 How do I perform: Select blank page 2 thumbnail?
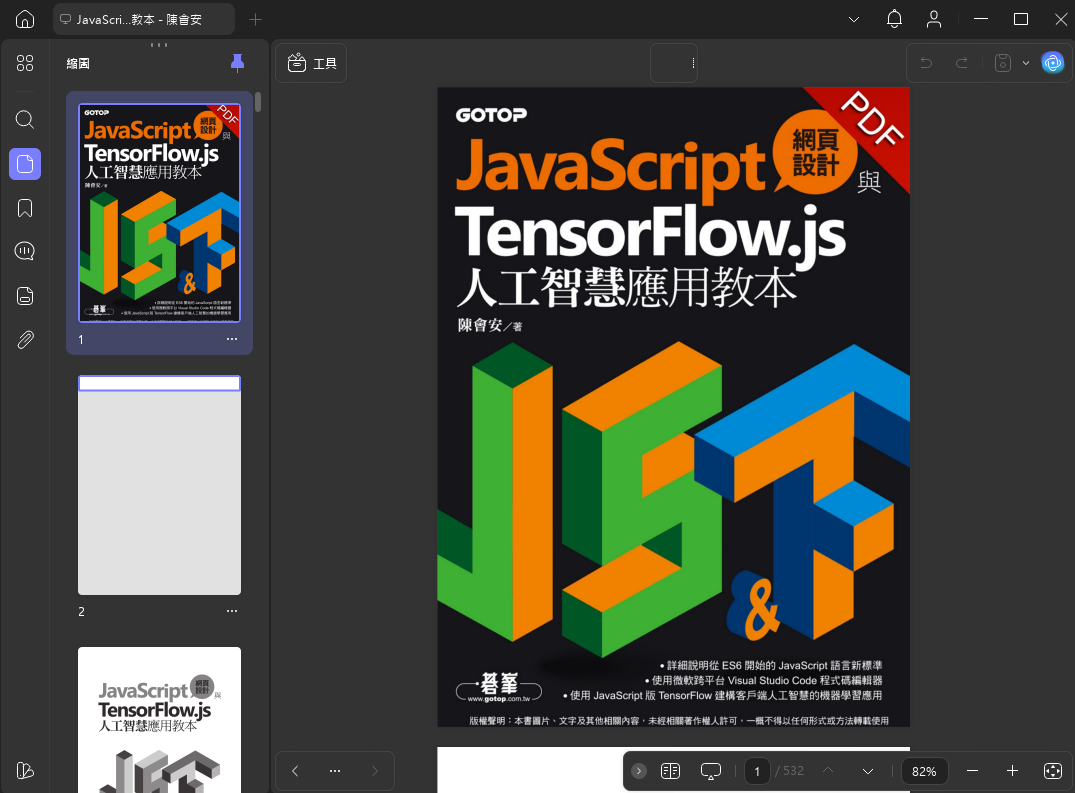(160, 485)
